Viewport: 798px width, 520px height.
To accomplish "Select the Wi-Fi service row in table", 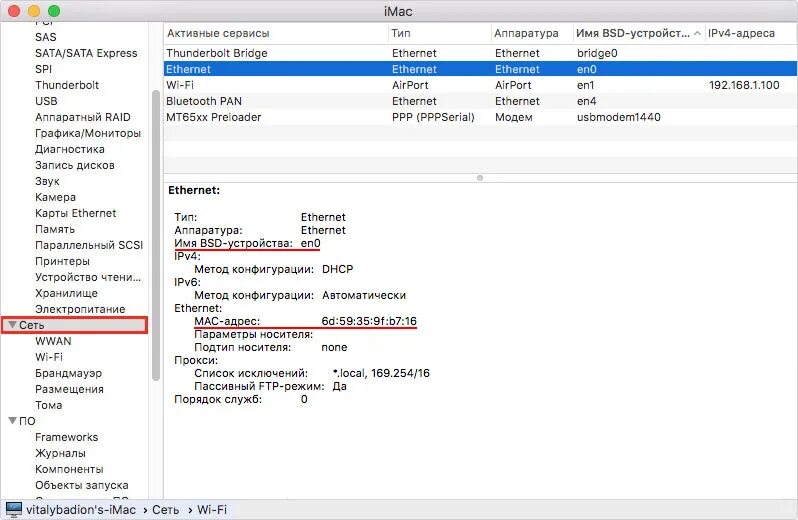I will [480, 85].
